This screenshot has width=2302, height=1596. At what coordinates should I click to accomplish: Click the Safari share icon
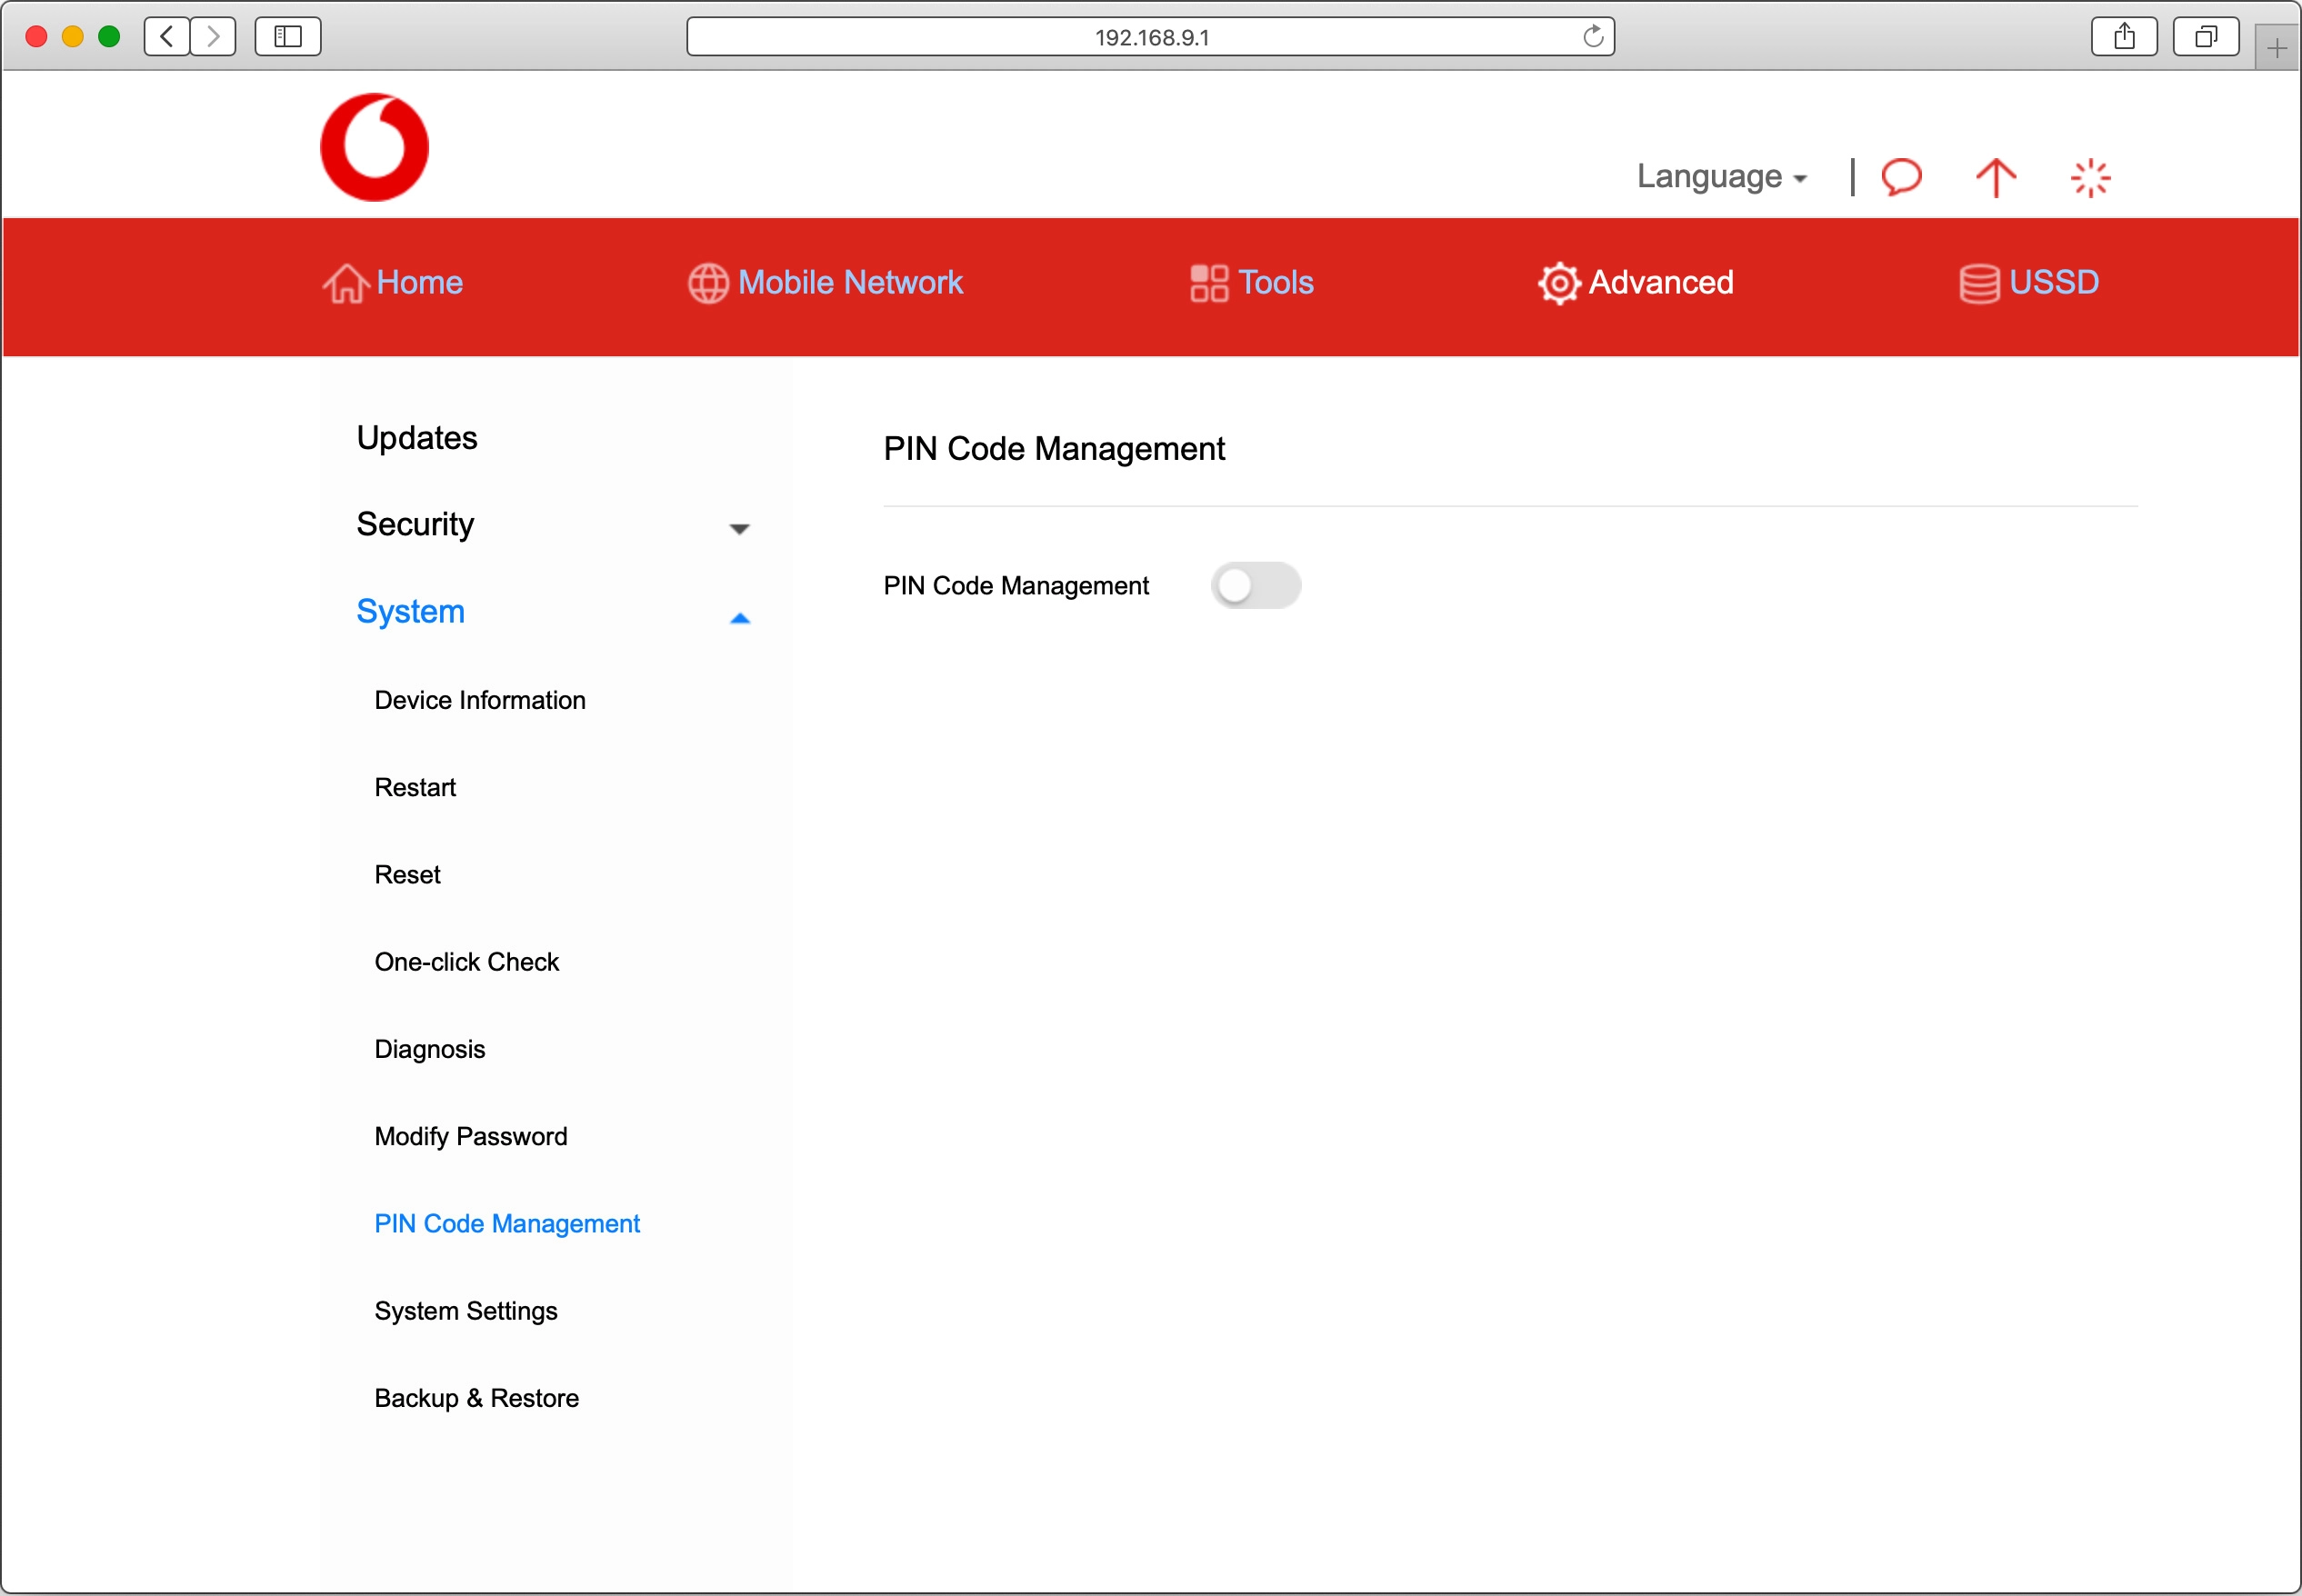[2123, 37]
